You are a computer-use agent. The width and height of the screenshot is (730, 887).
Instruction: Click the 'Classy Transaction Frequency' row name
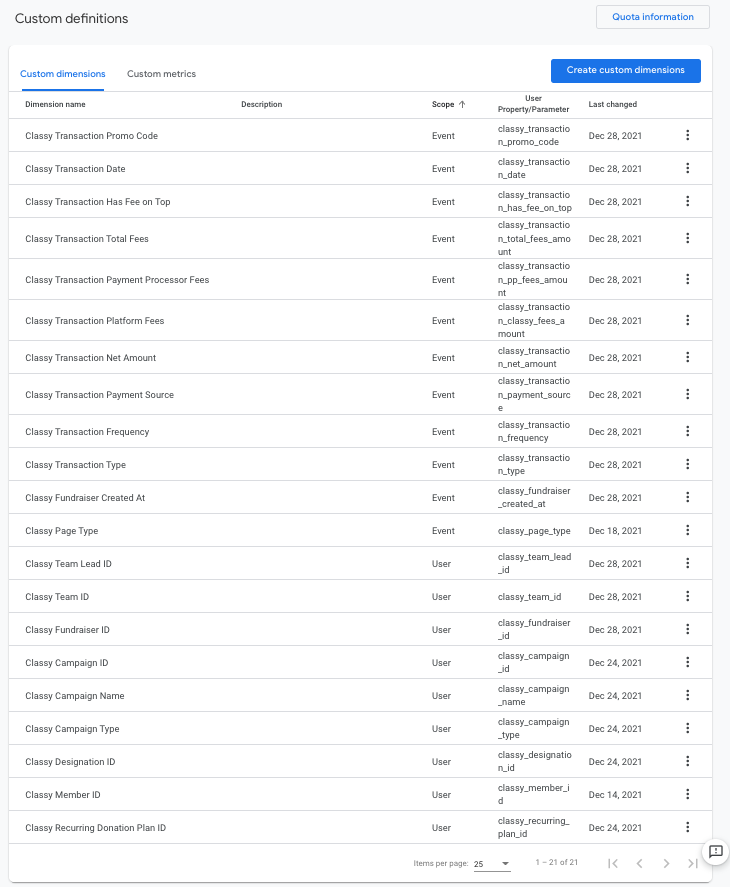[x=87, y=432]
